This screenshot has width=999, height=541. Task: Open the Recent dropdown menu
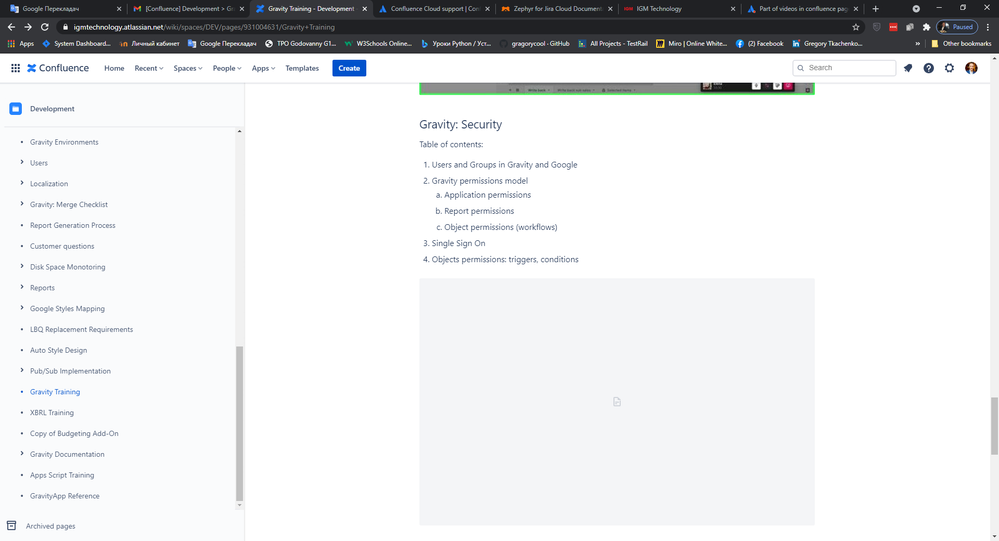[x=148, y=68]
